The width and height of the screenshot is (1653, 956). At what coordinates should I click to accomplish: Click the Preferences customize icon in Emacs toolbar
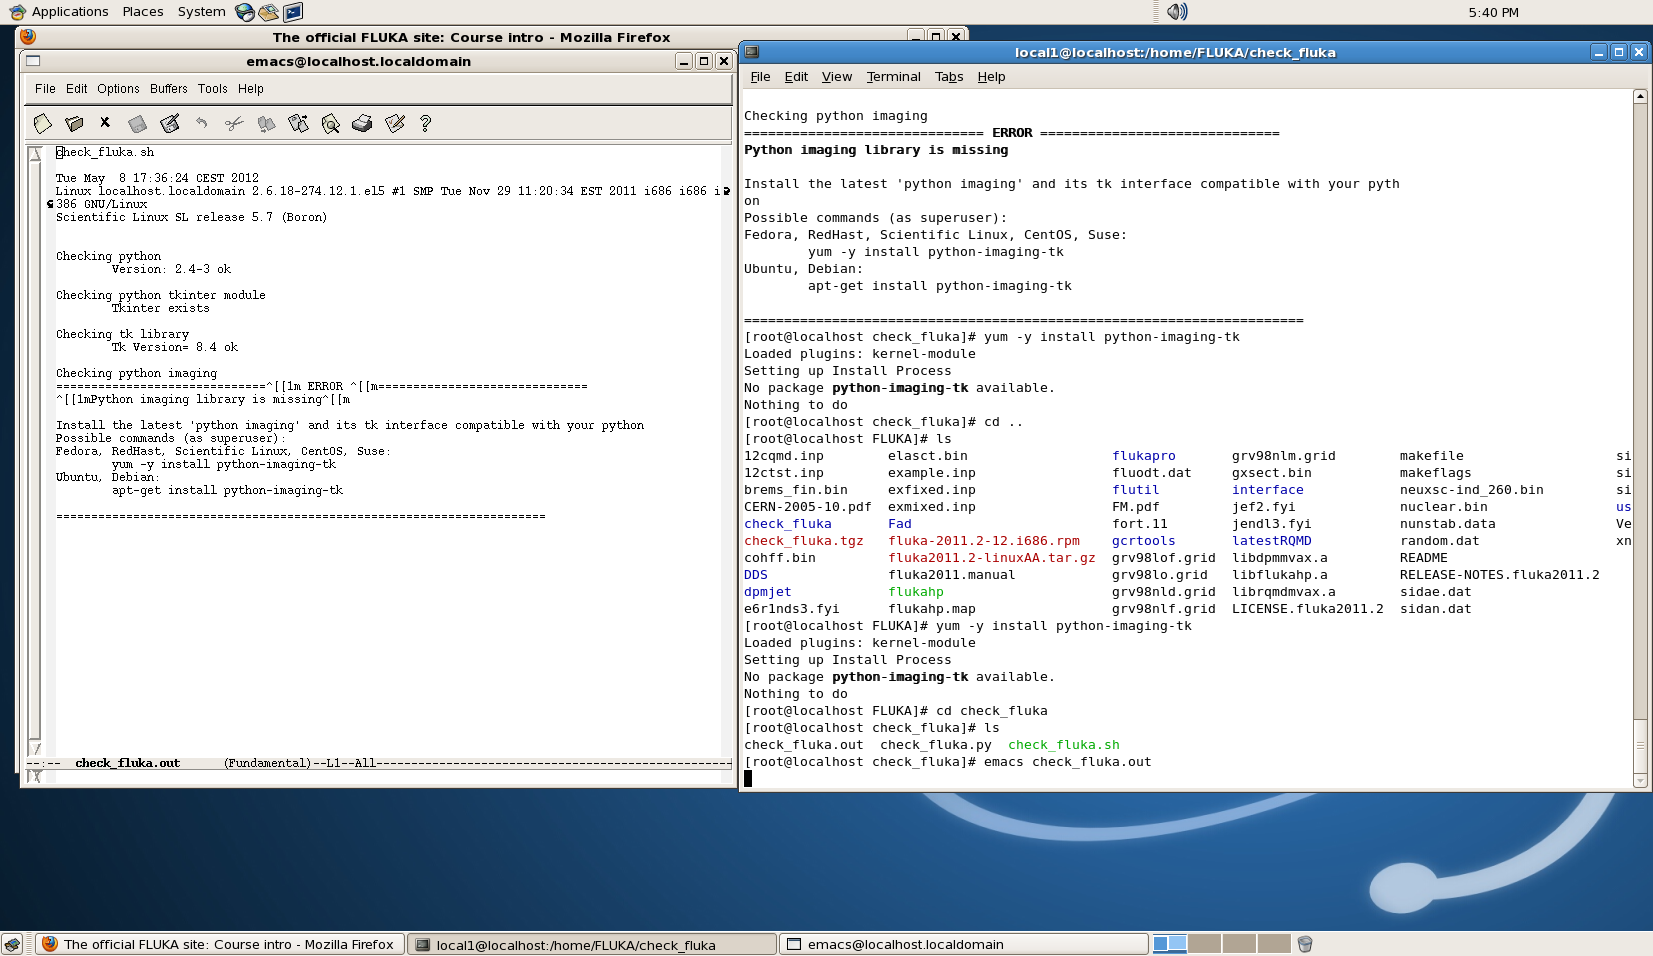click(x=394, y=123)
